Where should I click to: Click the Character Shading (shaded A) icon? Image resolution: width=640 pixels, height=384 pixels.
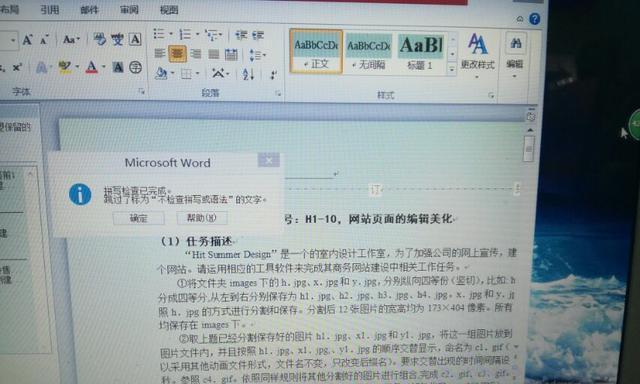(118, 67)
